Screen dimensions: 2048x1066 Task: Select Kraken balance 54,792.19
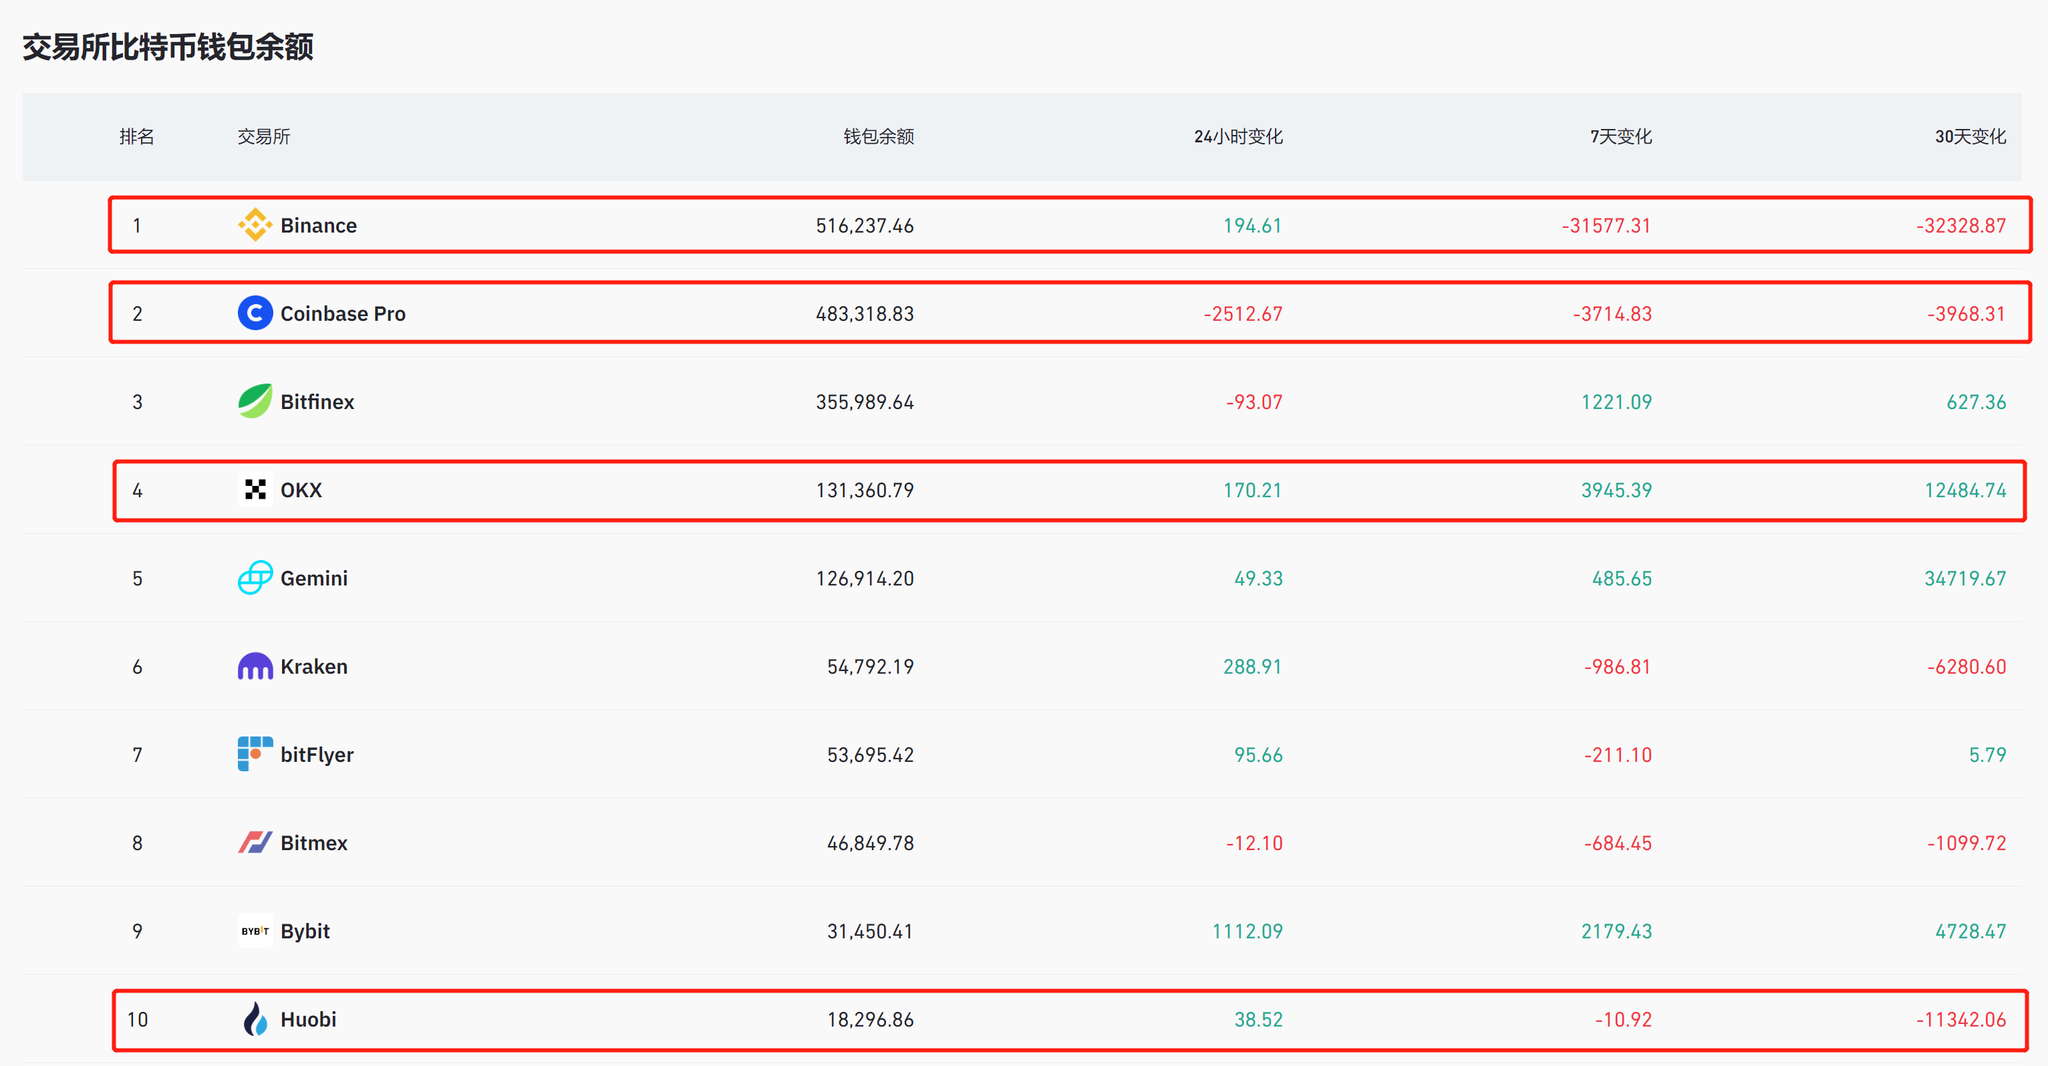point(870,667)
